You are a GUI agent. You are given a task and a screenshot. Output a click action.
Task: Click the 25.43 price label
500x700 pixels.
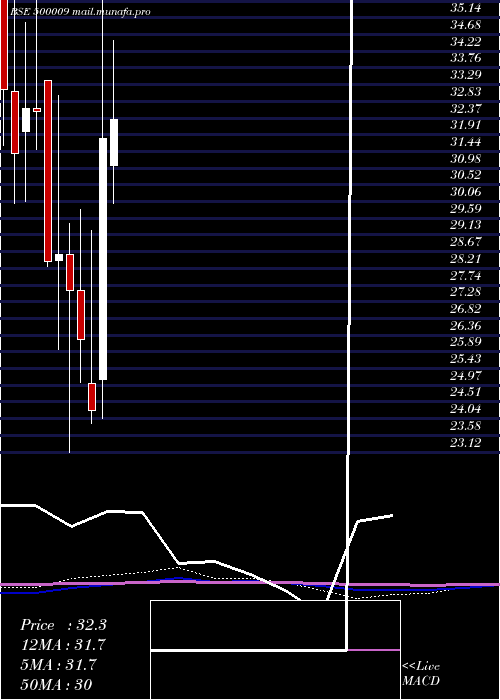(x=466, y=359)
